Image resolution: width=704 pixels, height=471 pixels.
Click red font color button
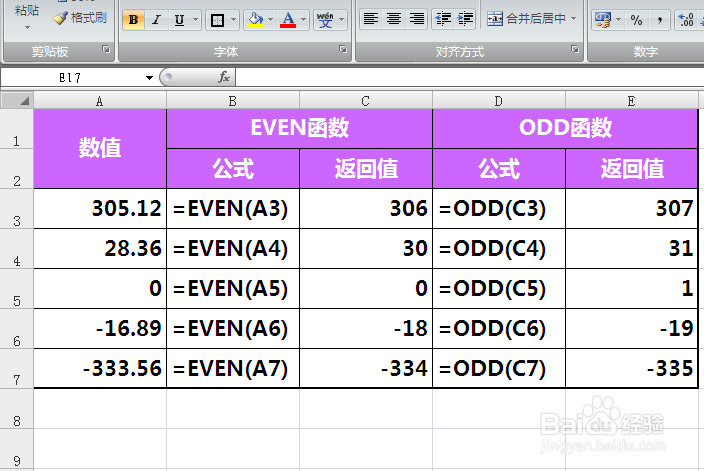(x=288, y=20)
